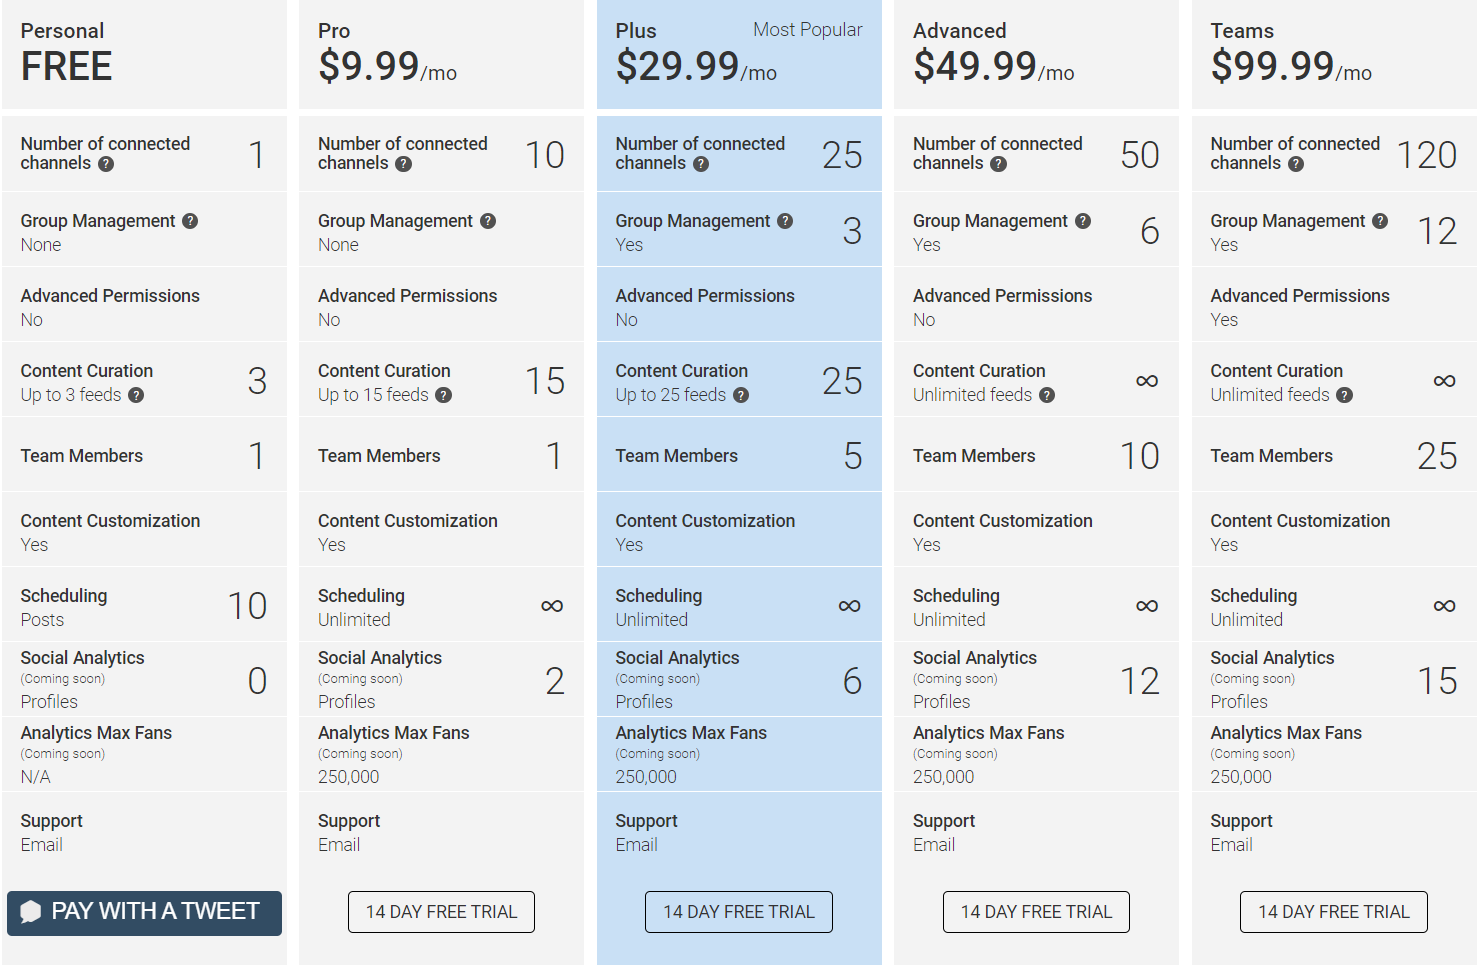Click help icon next to Up to 3 feeds
This screenshot has width=1479, height=965.
click(x=136, y=395)
